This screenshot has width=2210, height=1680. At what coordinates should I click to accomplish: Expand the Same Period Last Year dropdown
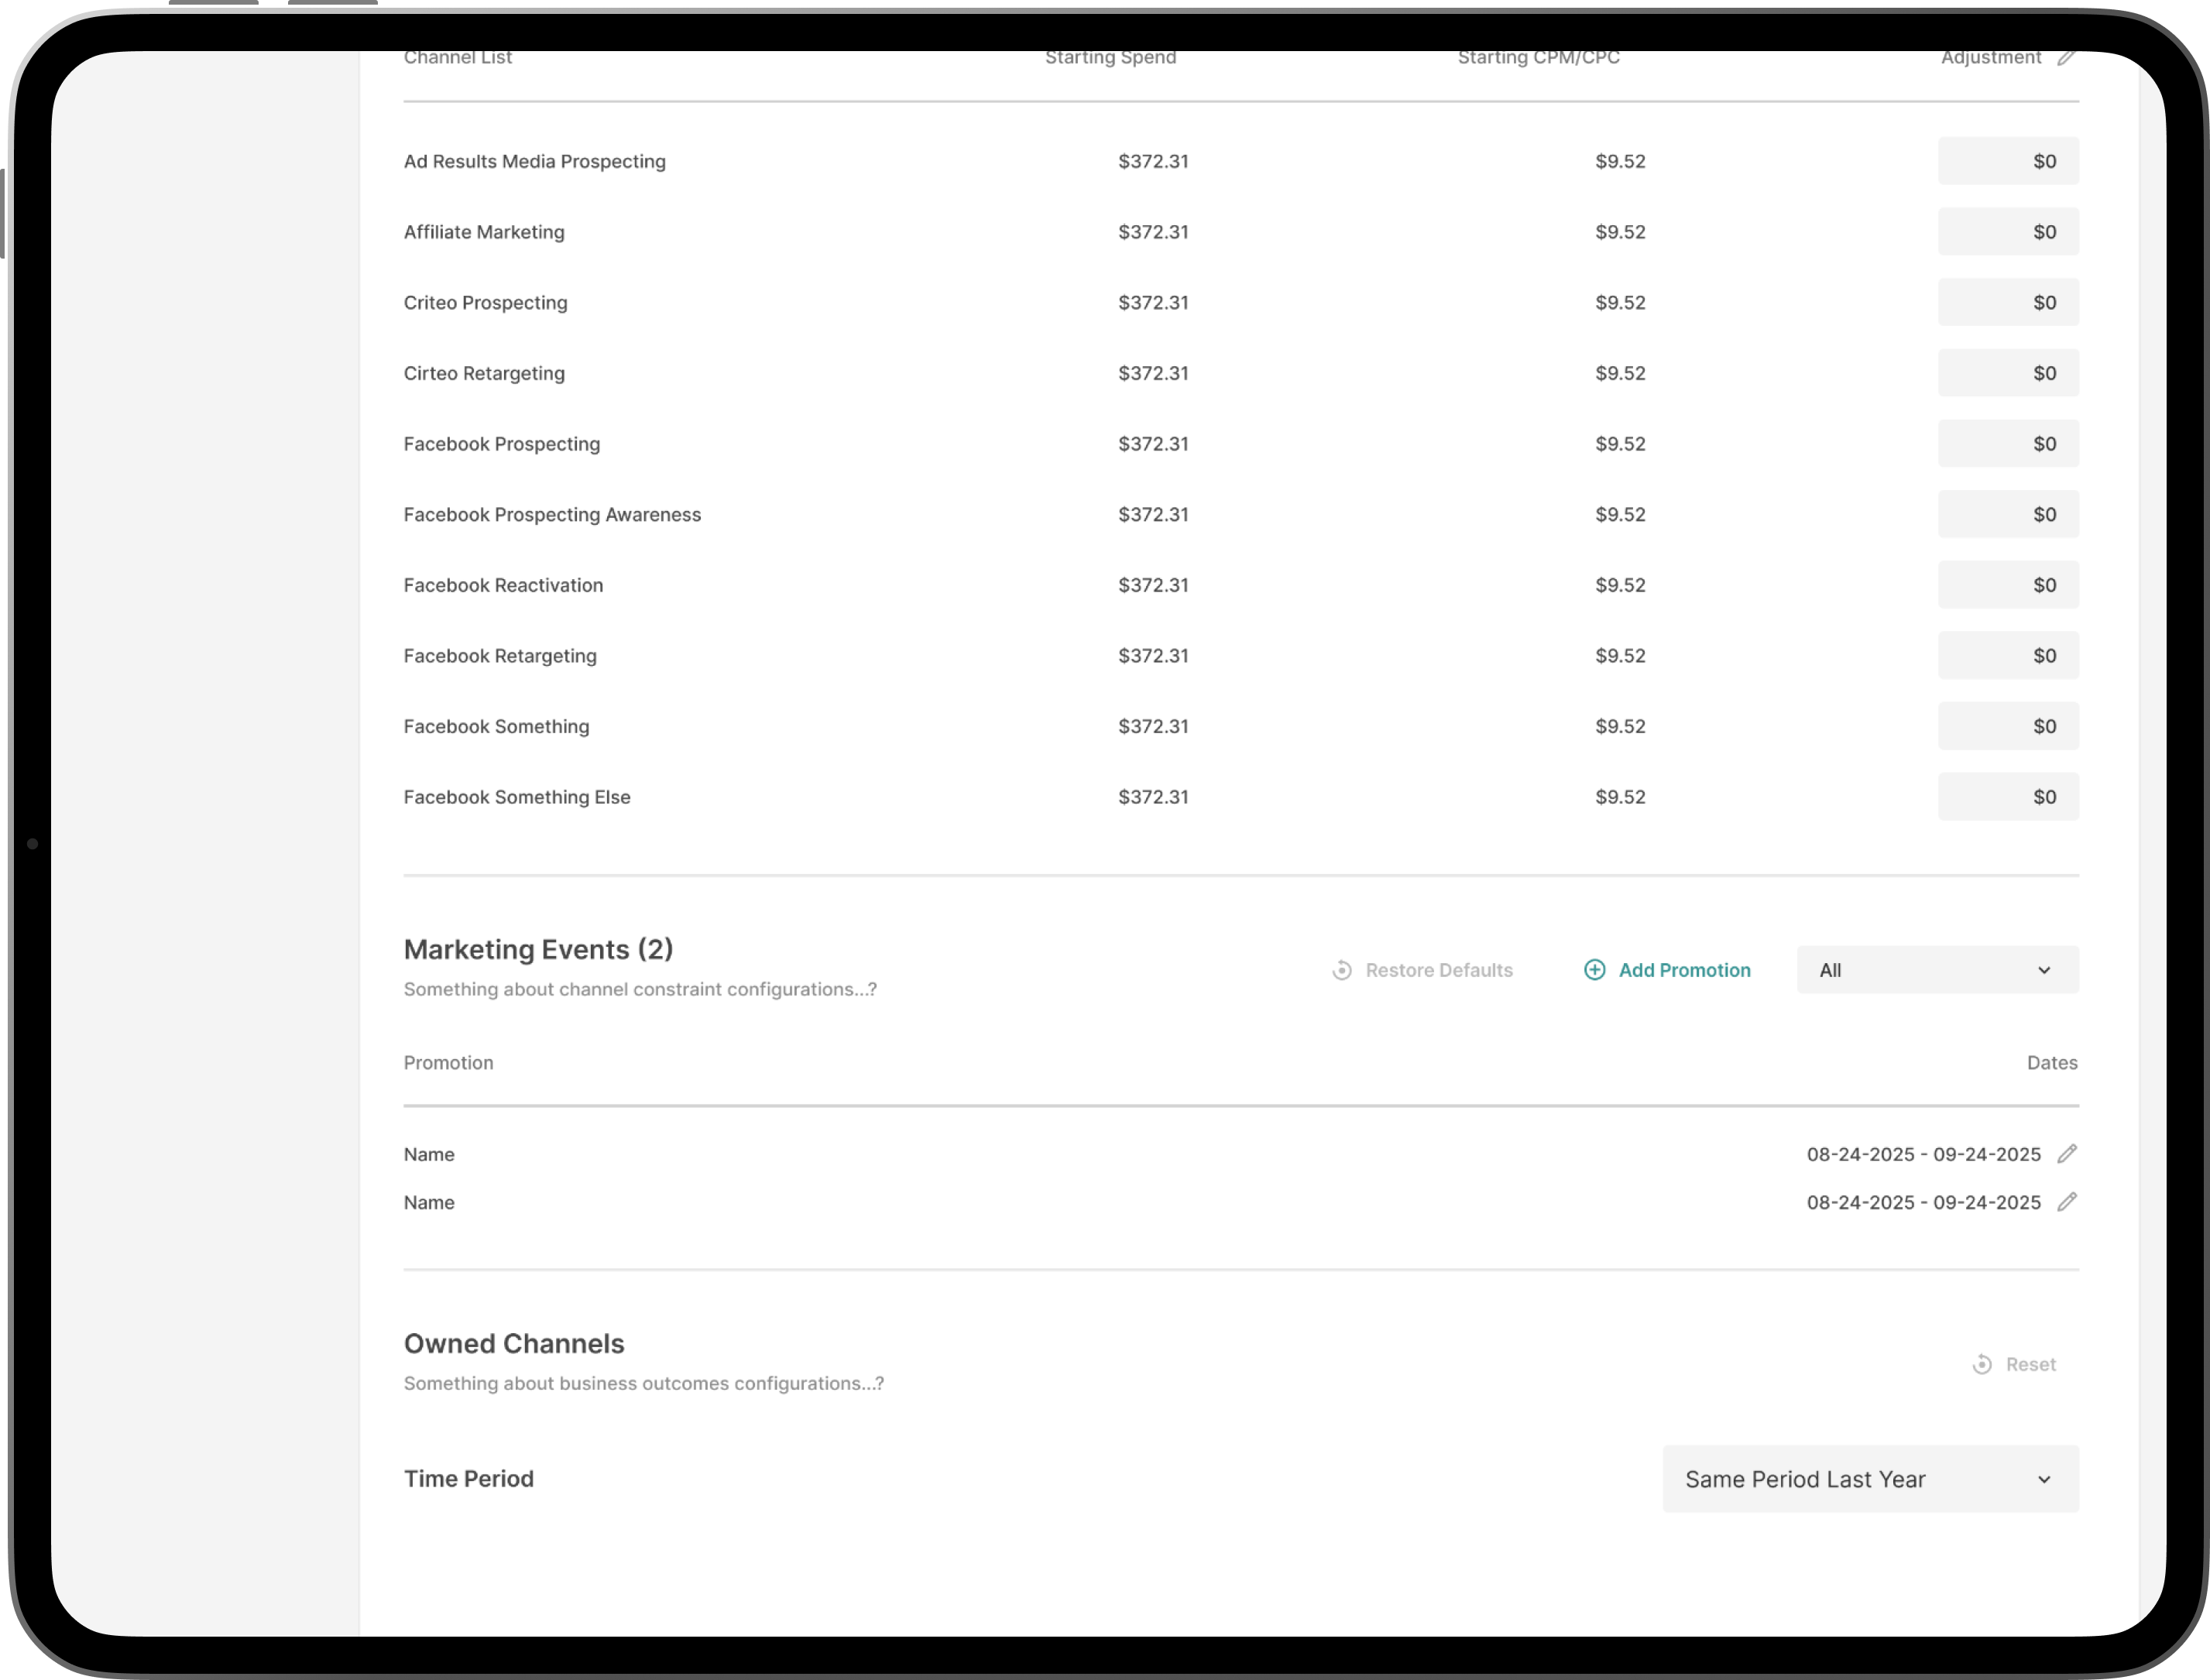click(1870, 1479)
